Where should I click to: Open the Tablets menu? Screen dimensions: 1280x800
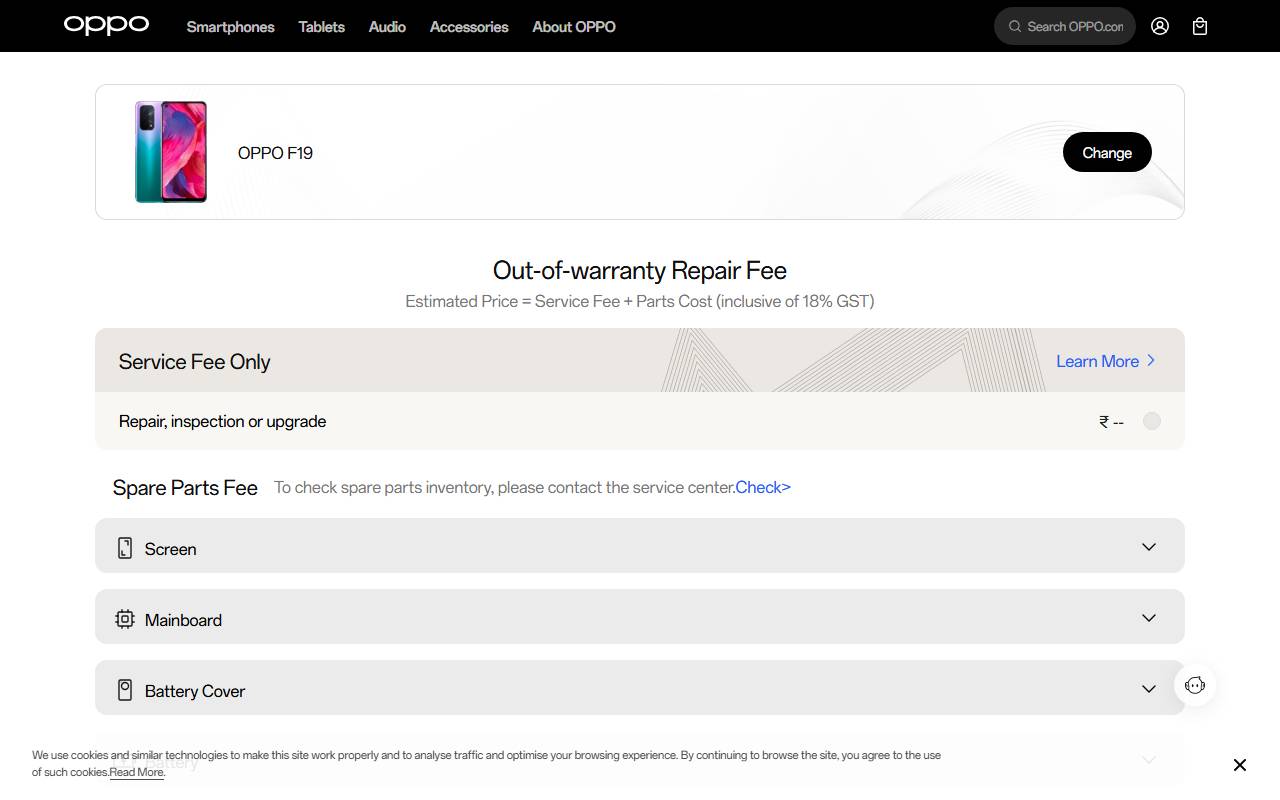tap(321, 27)
